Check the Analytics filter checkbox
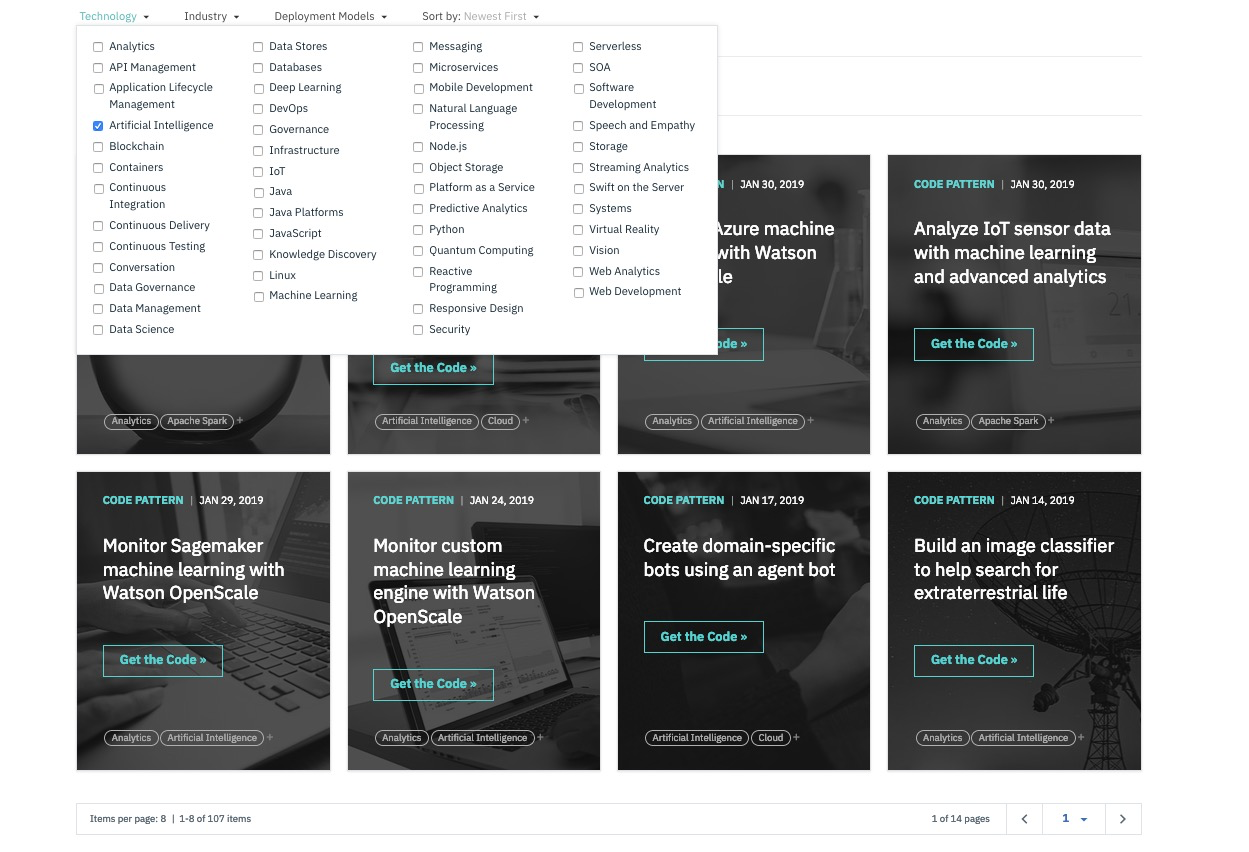The height and width of the screenshot is (852, 1249). coord(98,47)
